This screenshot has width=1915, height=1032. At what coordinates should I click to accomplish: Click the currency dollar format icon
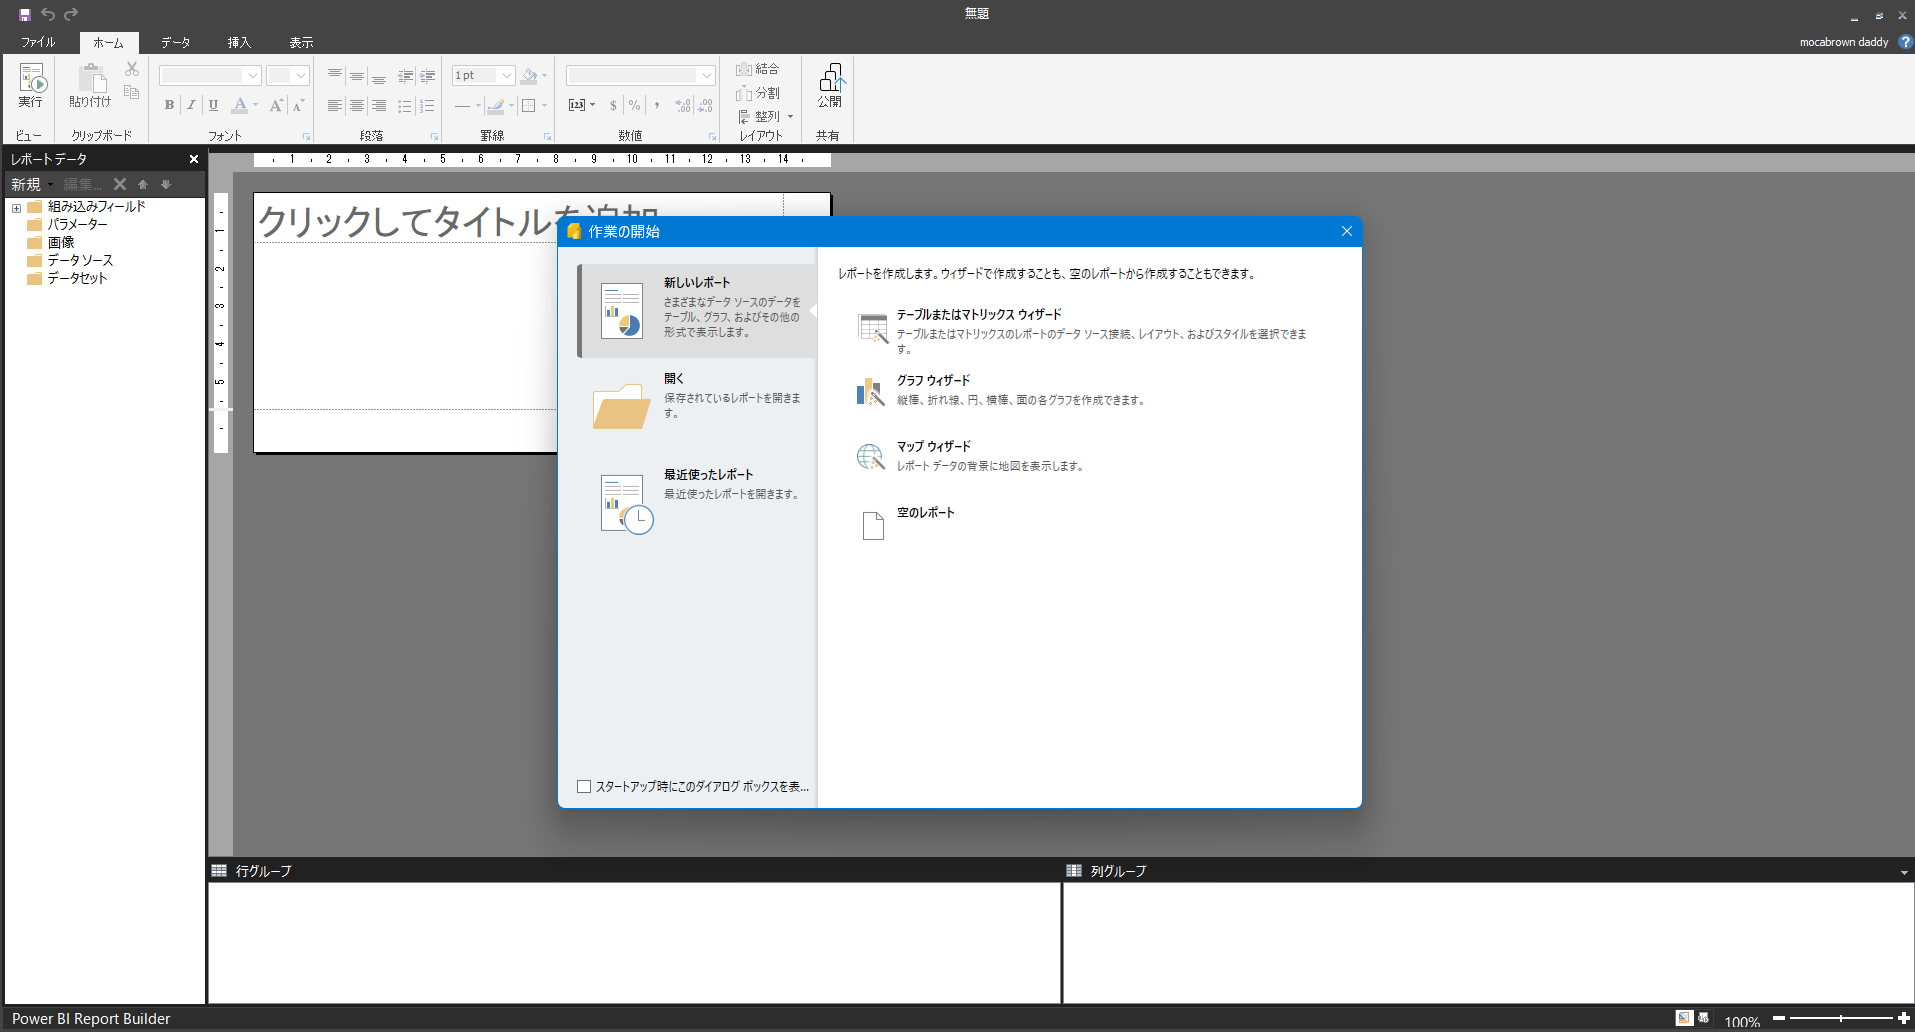pos(613,105)
